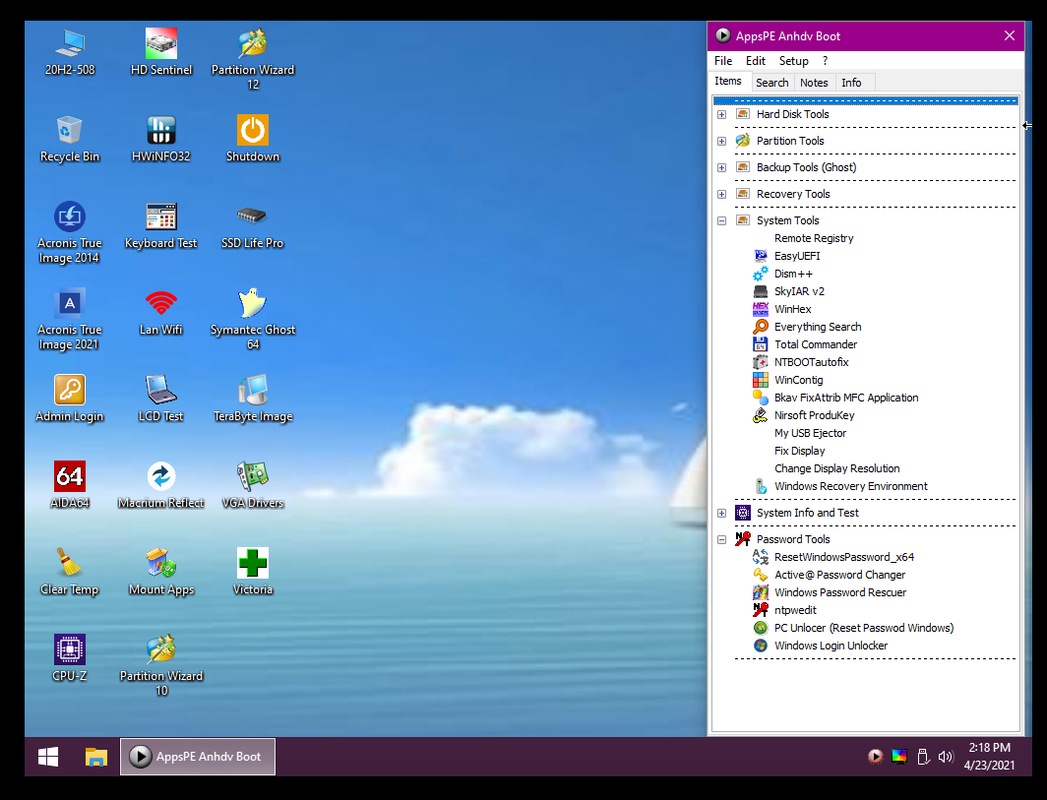Select Windows Login Unlocker entry

[x=831, y=646]
